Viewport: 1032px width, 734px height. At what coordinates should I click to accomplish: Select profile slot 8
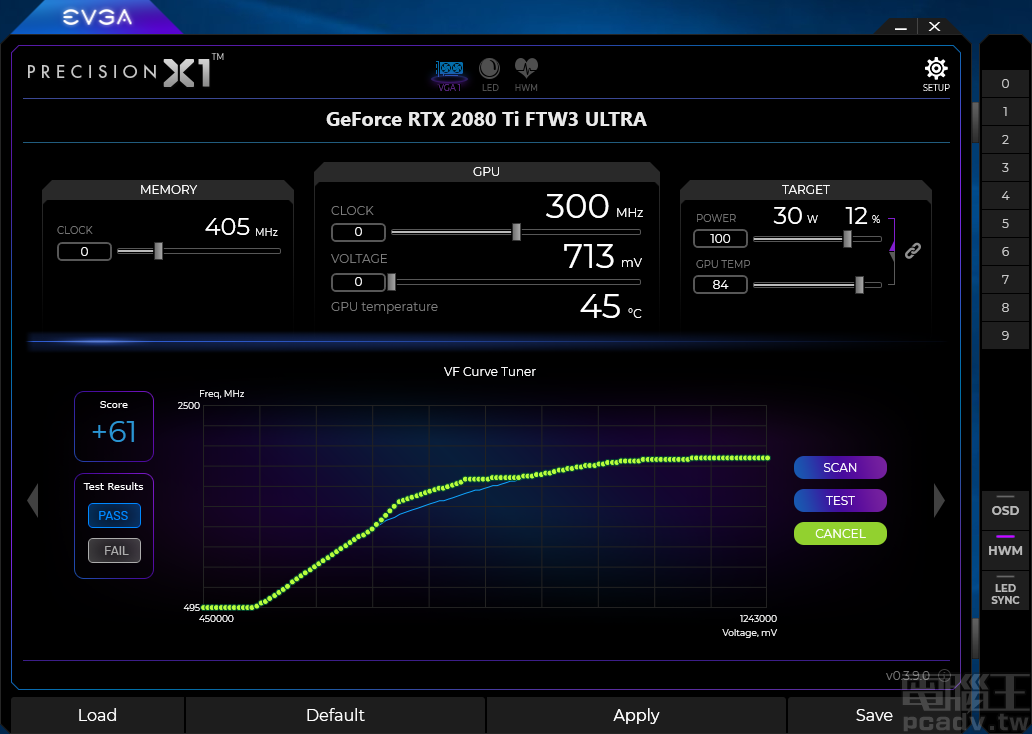(x=1005, y=307)
